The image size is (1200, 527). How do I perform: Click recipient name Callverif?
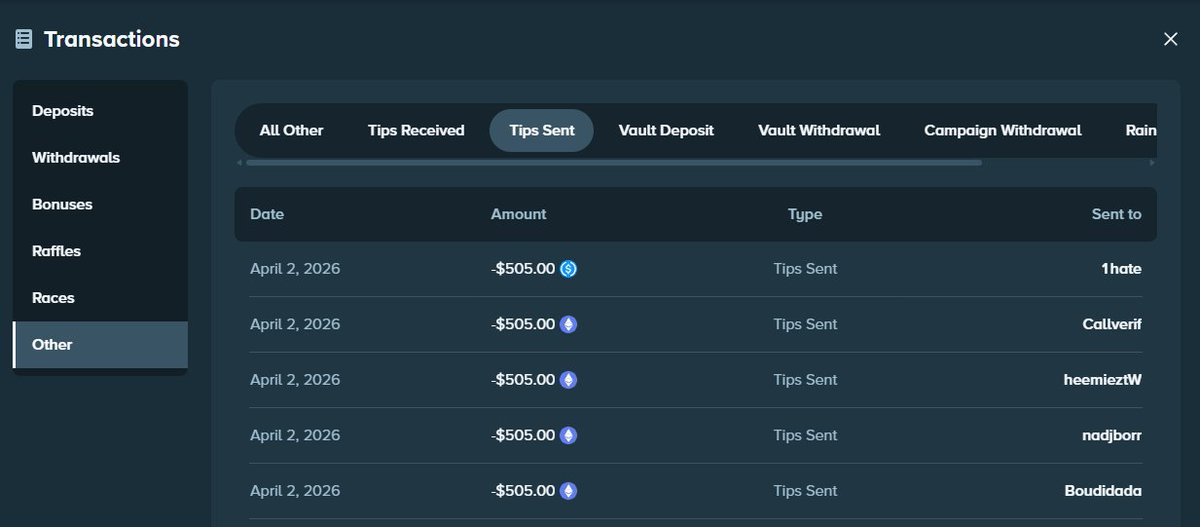coord(1112,324)
